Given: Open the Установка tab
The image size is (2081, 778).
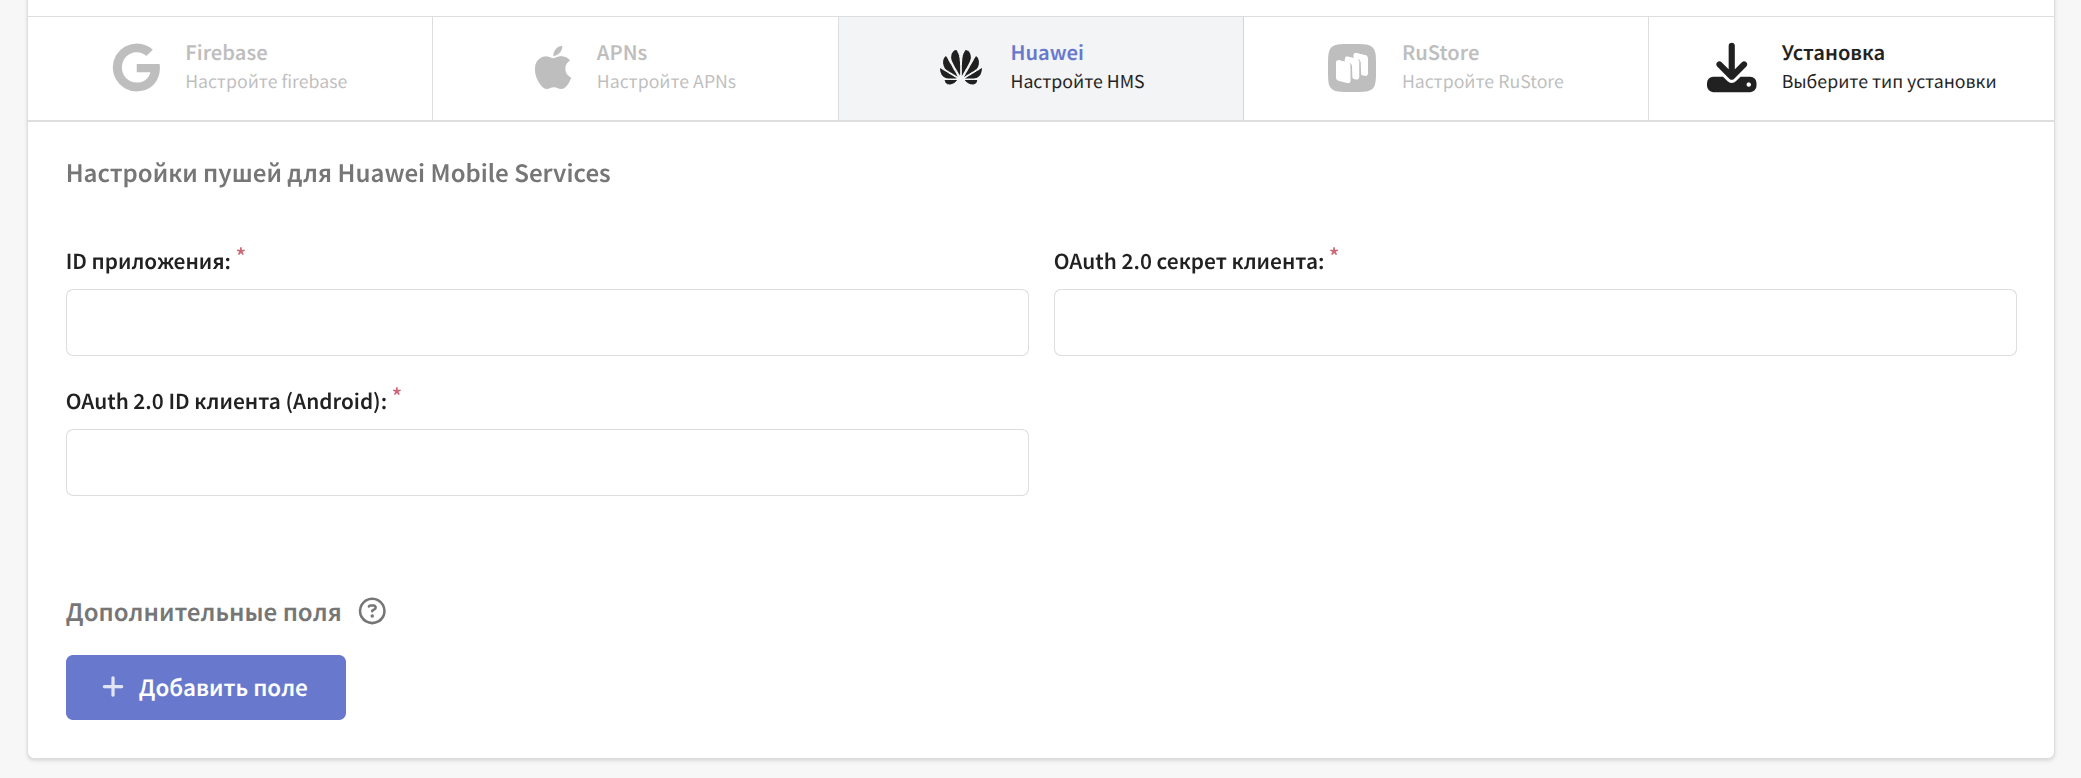Looking at the screenshot, I should 1832,53.
